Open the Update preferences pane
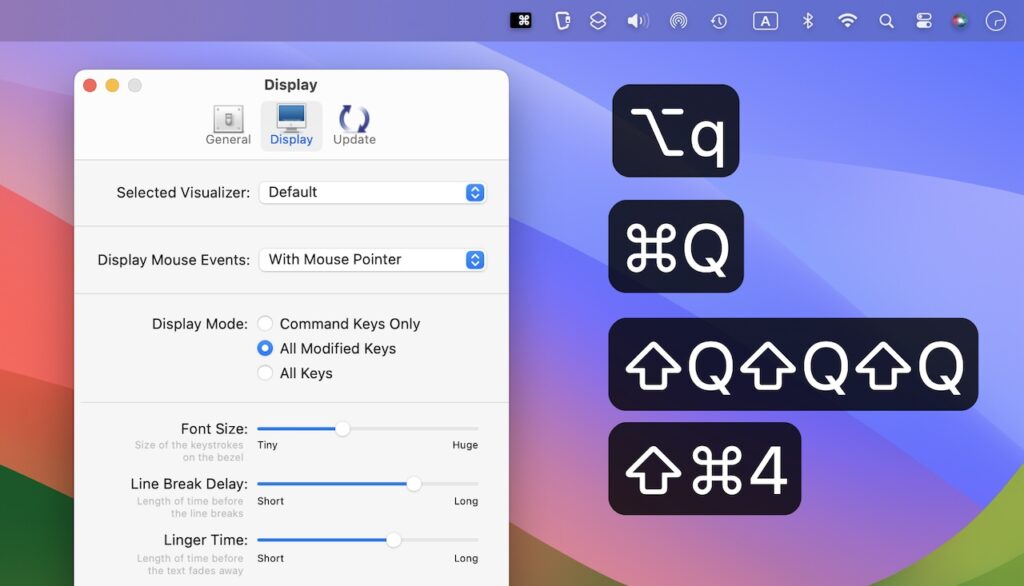 (353, 124)
